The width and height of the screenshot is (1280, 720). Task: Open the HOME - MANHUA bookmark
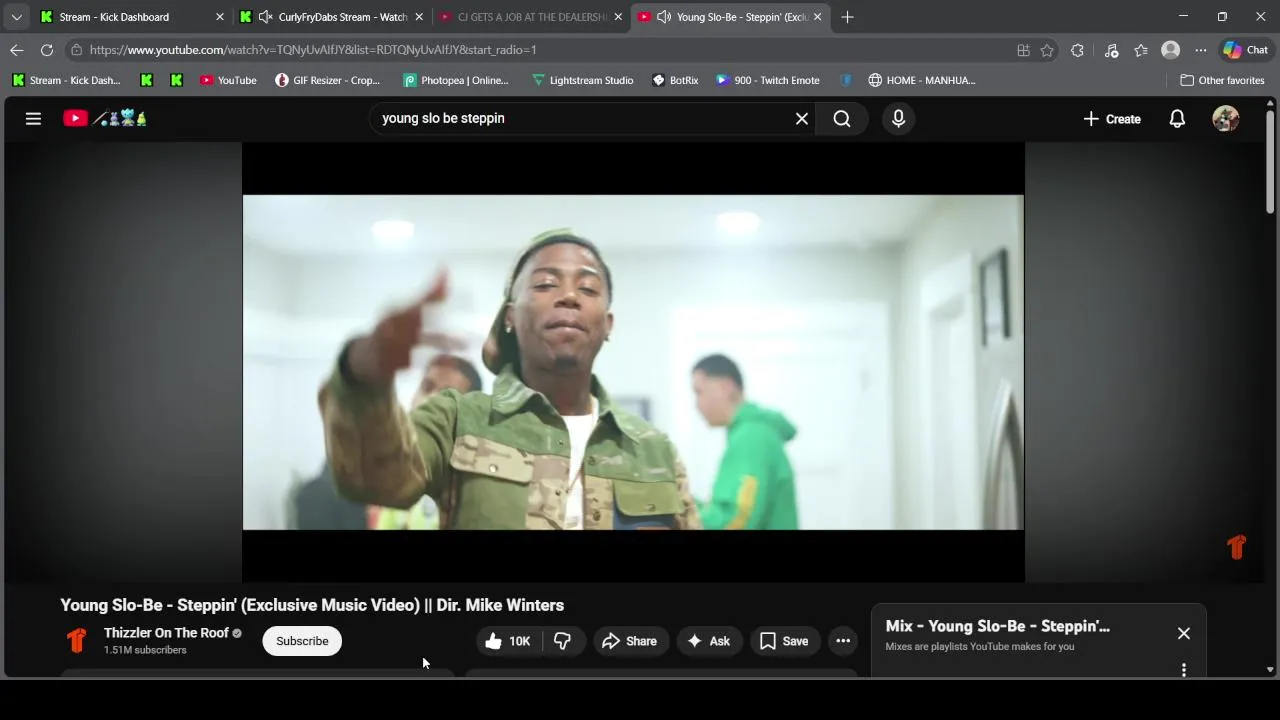tap(921, 80)
